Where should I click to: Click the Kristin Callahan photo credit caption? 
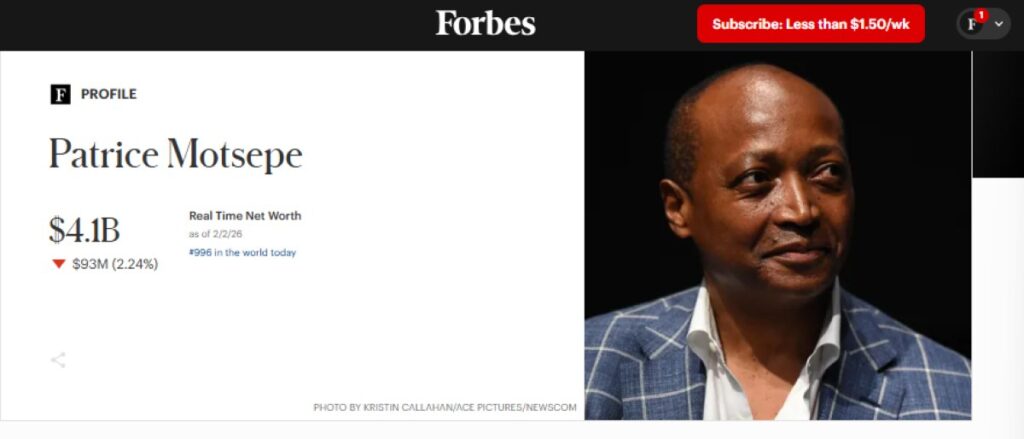coord(445,407)
